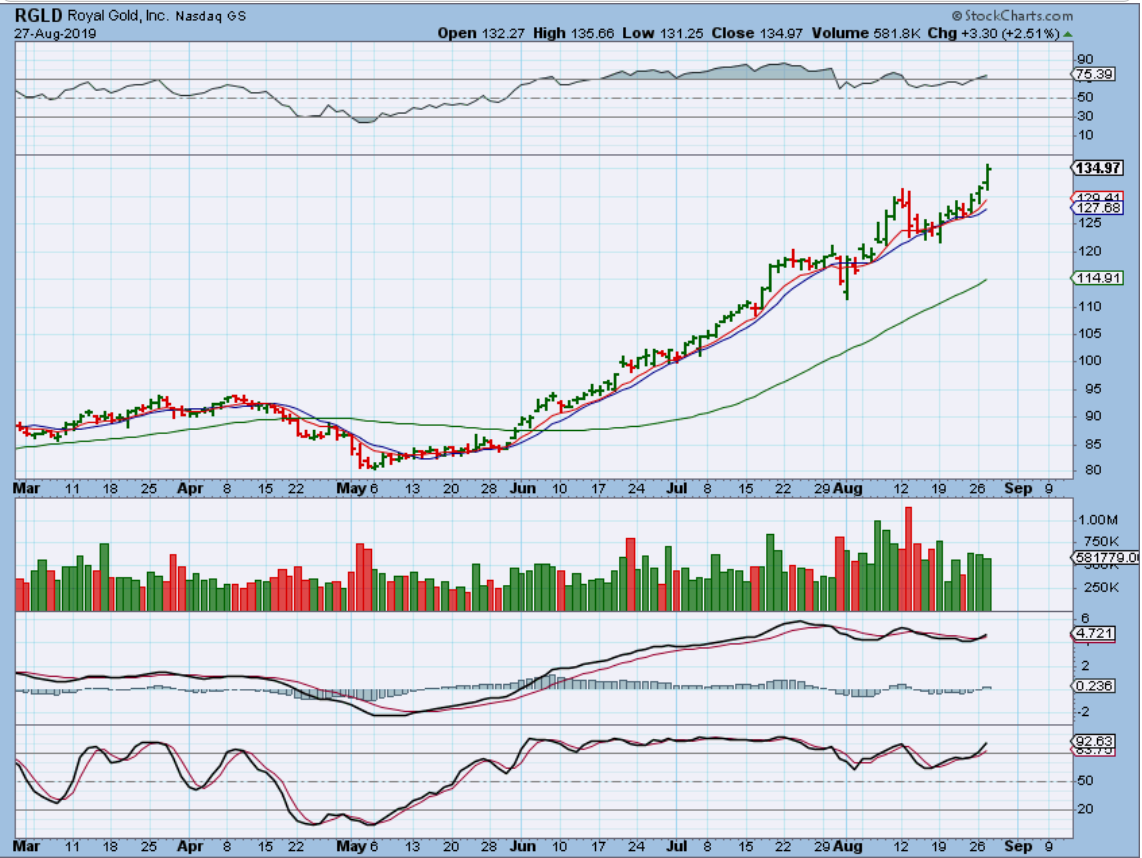Click 'Apr' on the bottom date axis
1142x858 pixels.
tap(190, 846)
